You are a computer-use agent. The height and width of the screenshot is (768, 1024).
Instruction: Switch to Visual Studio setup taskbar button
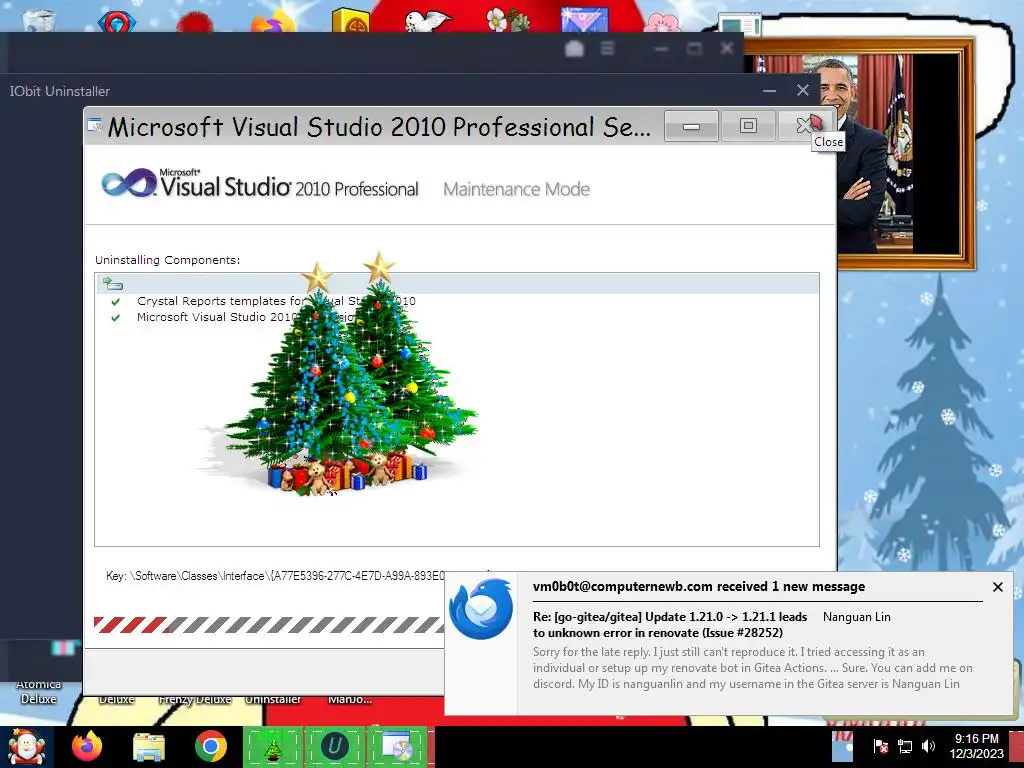(396, 747)
